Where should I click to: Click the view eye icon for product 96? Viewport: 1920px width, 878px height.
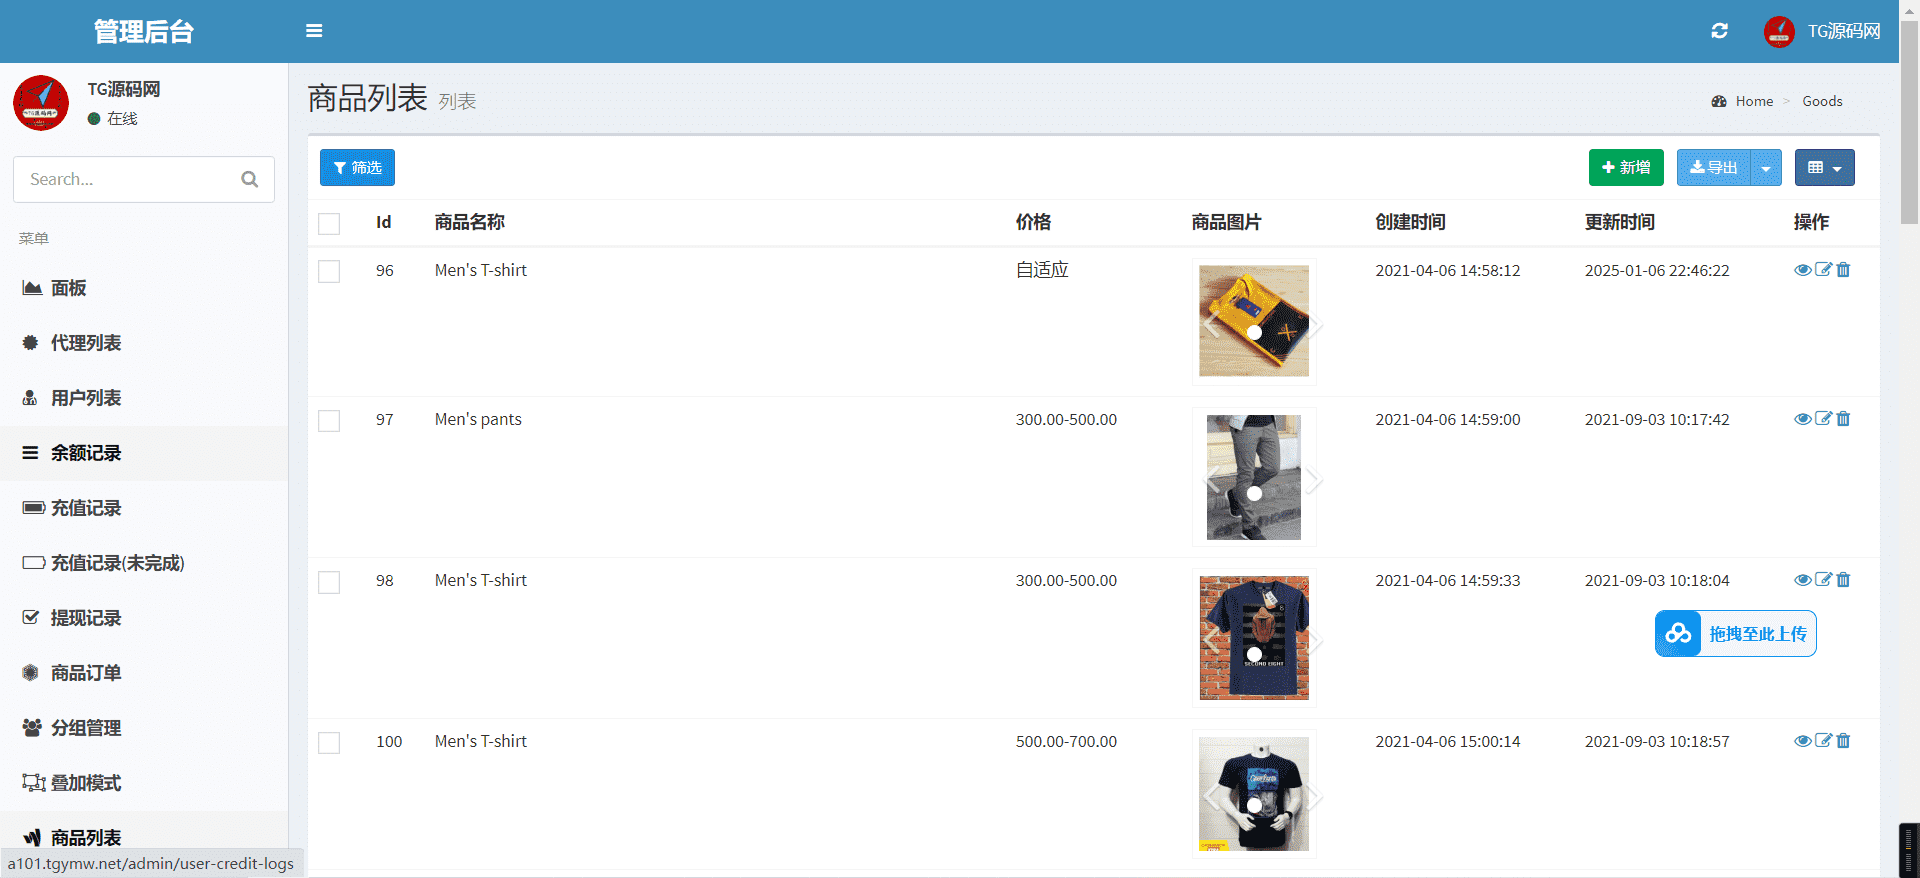pyautogui.click(x=1802, y=270)
